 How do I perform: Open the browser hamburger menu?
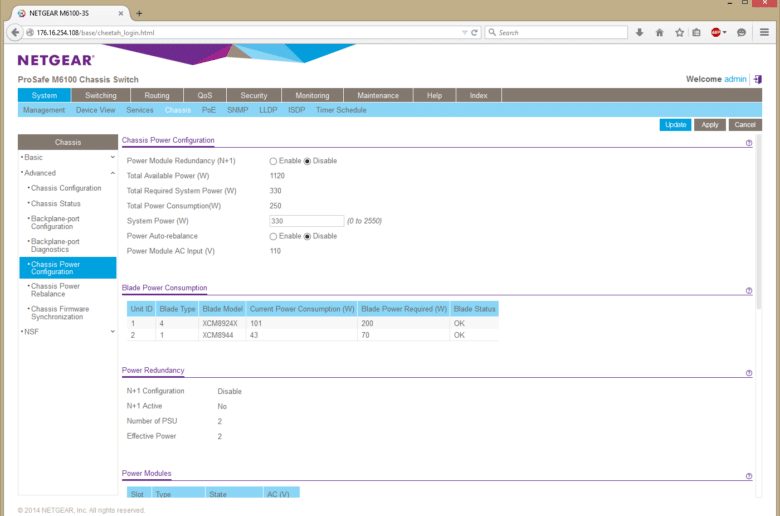(765, 32)
